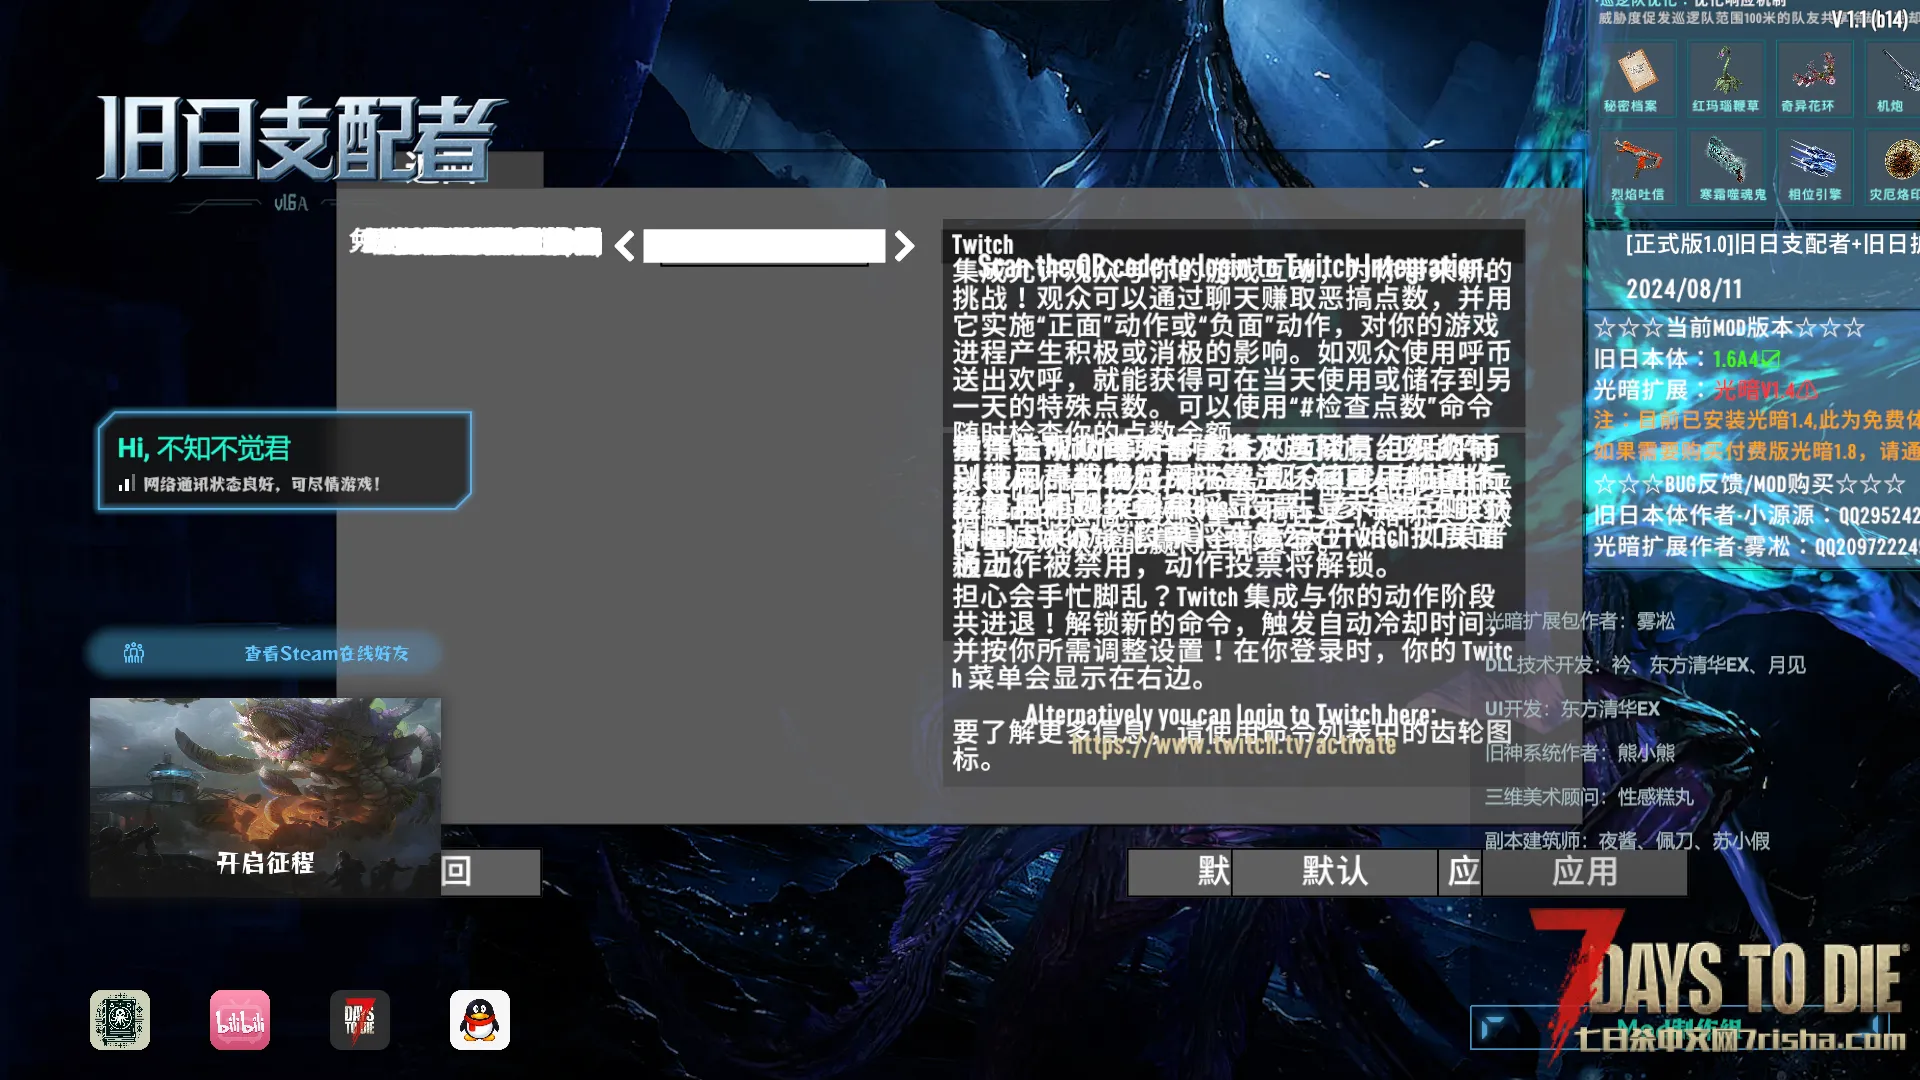Click the 旧神系统作者: 熊小熊 credit

(x=1580, y=753)
